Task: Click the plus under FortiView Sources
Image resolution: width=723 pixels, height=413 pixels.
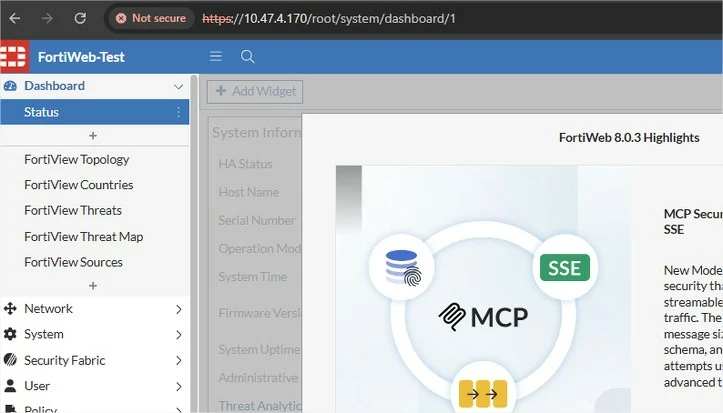Action: coord(93,286)
